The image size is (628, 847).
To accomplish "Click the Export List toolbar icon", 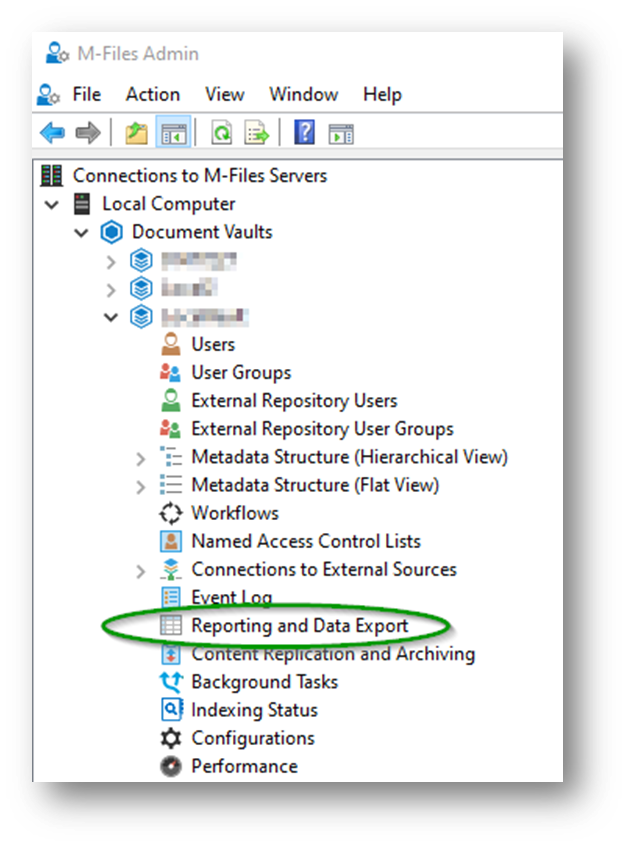I will 257,132.
